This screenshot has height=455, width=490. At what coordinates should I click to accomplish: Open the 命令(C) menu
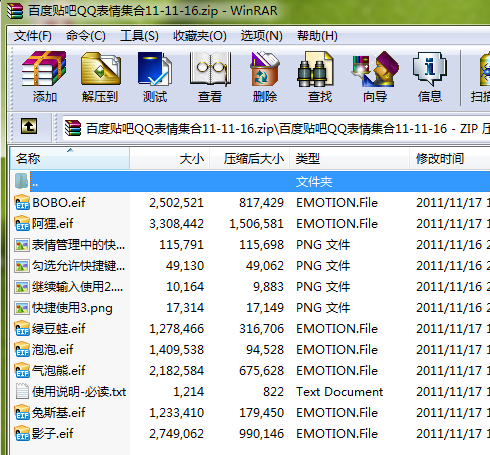pyautogui.click(x=86, y=36)
